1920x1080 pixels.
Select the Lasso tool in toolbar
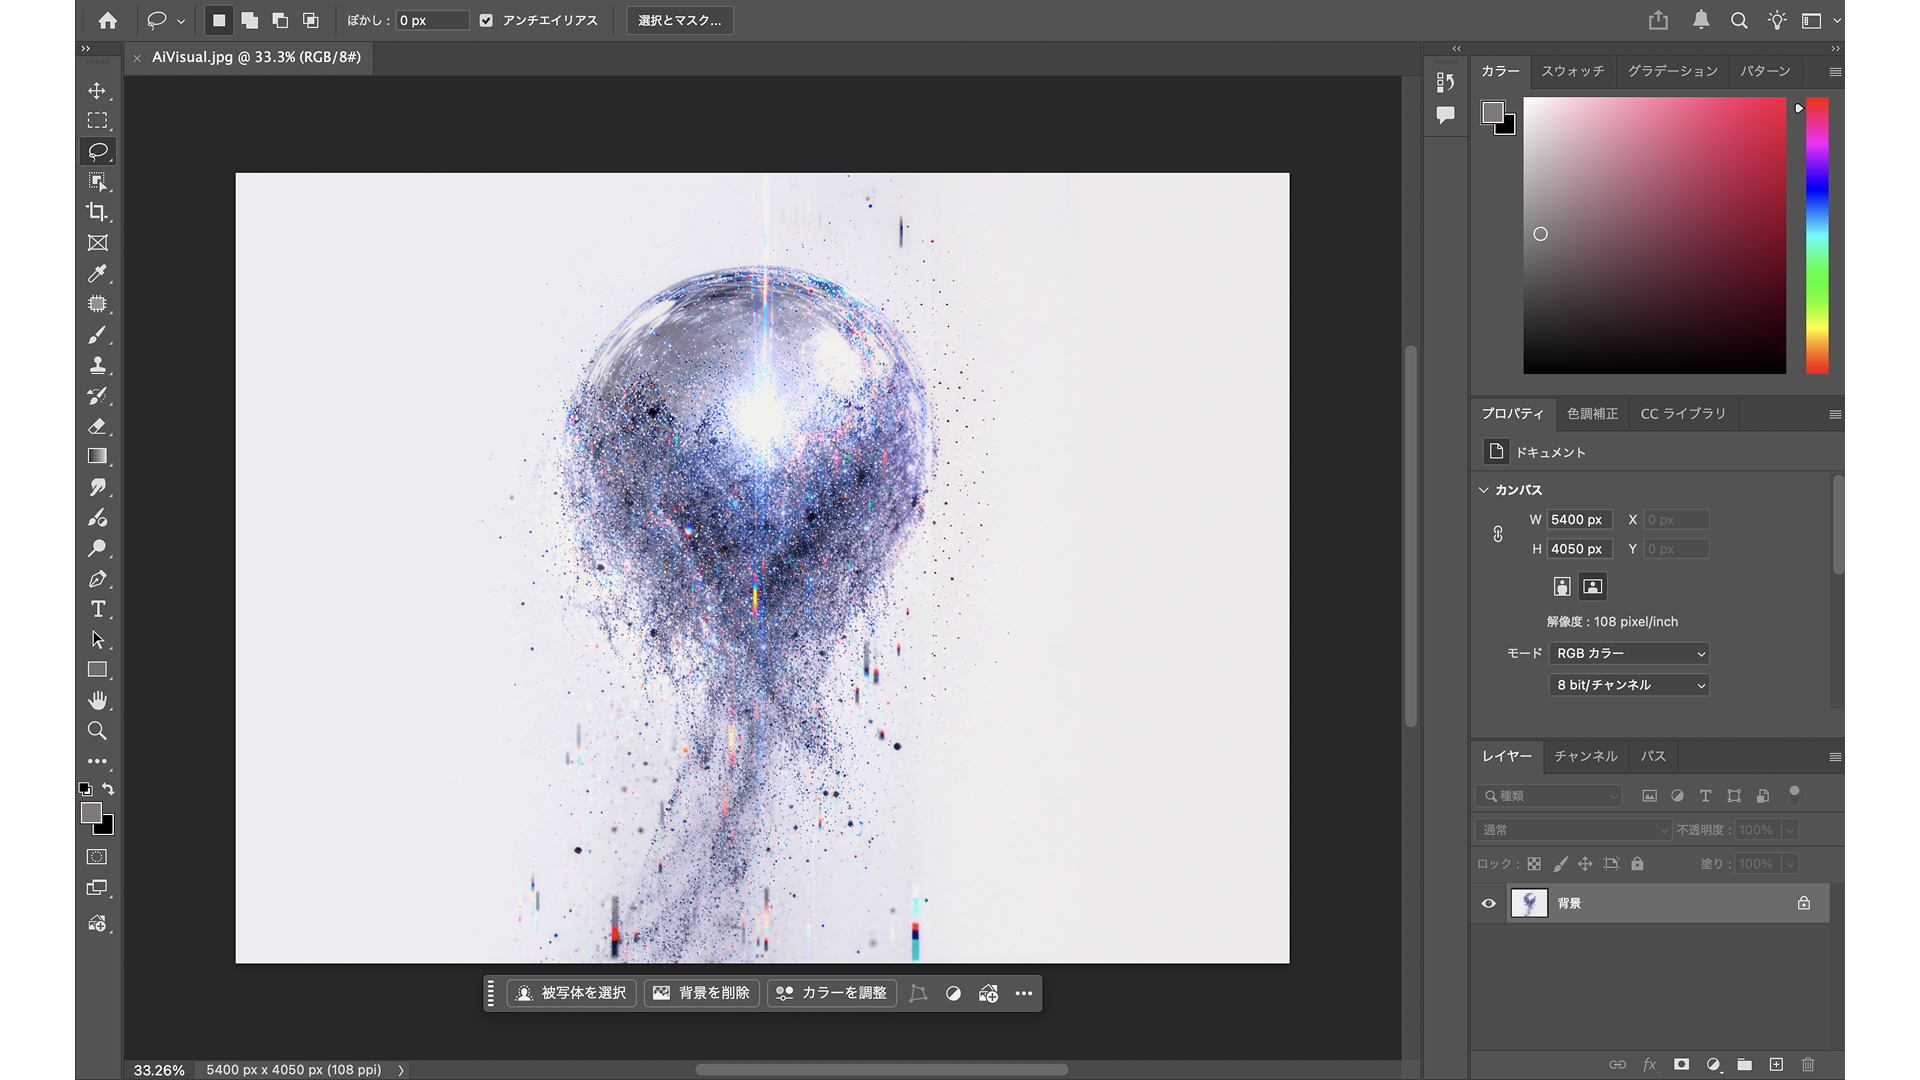coord(97,151)
